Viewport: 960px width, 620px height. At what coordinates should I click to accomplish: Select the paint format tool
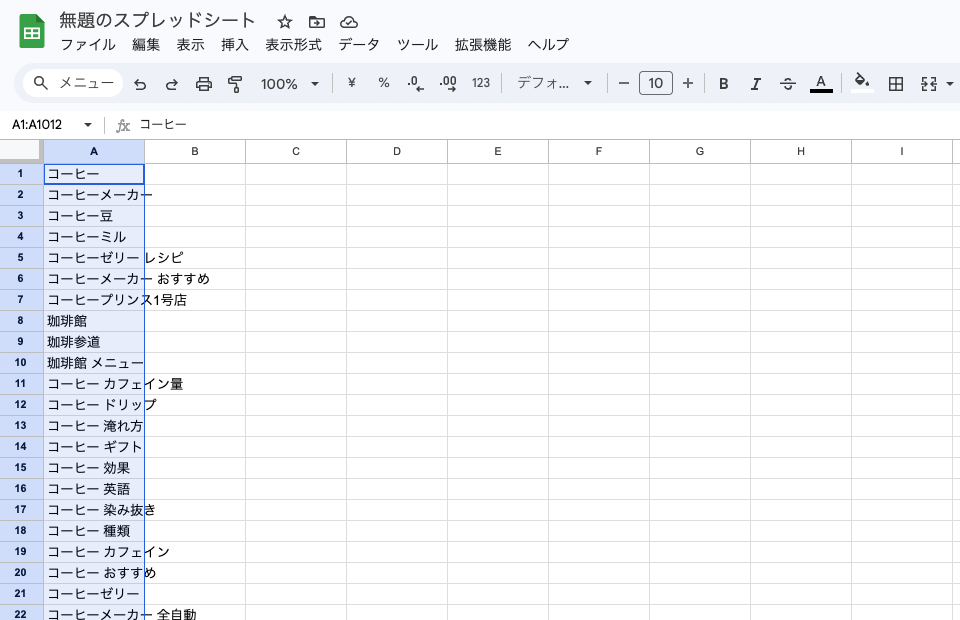pyautogui.click(x=235, y=84)
